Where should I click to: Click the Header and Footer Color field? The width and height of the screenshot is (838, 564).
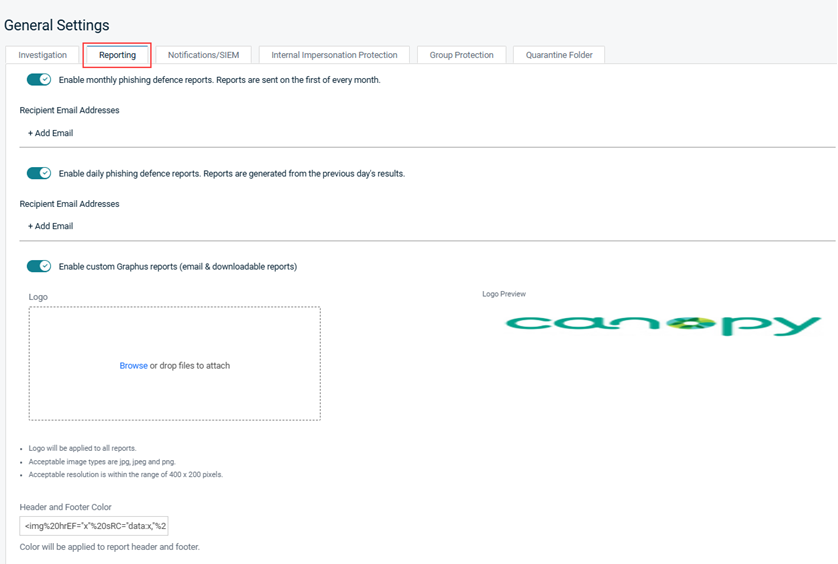tap(94, 526)
